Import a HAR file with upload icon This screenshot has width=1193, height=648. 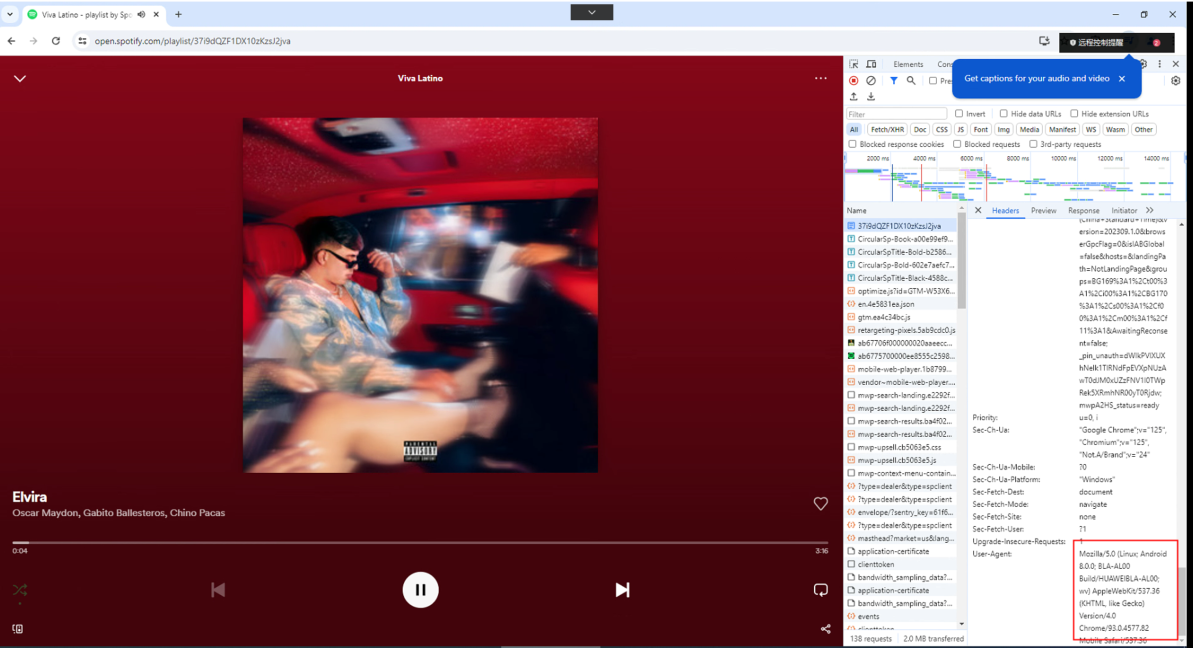(854, 97)
